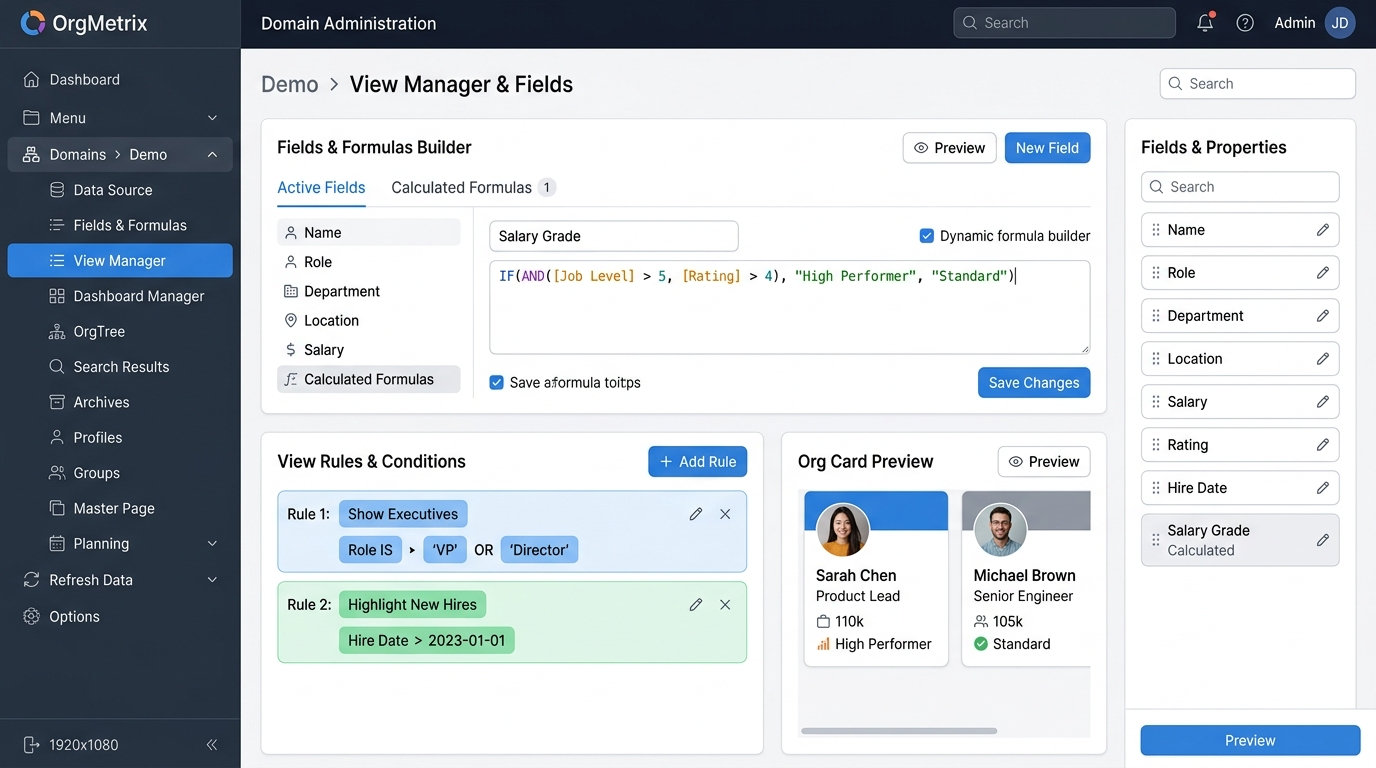This screenshot has height=768, width=1376.
Task: Open the notifications bell
Action: coord(1205,23)
